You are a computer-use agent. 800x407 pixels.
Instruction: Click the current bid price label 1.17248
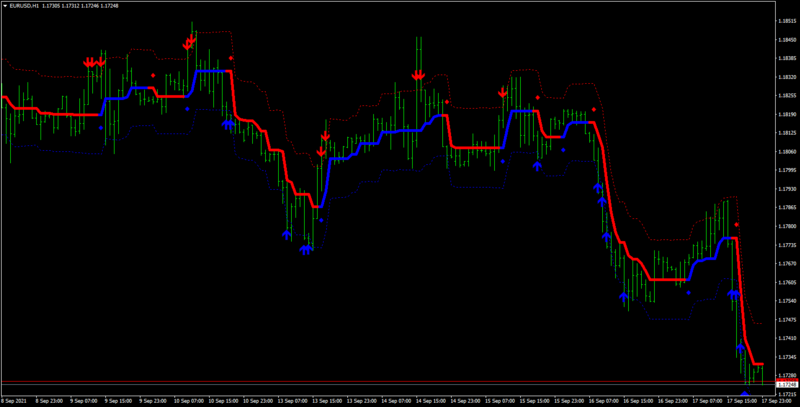click(x=788, y=385)
